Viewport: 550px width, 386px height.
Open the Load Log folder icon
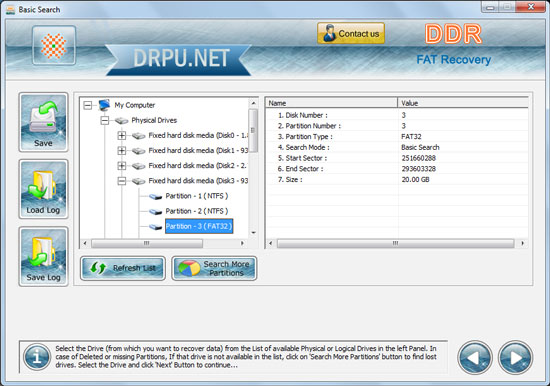click(43, 189)
